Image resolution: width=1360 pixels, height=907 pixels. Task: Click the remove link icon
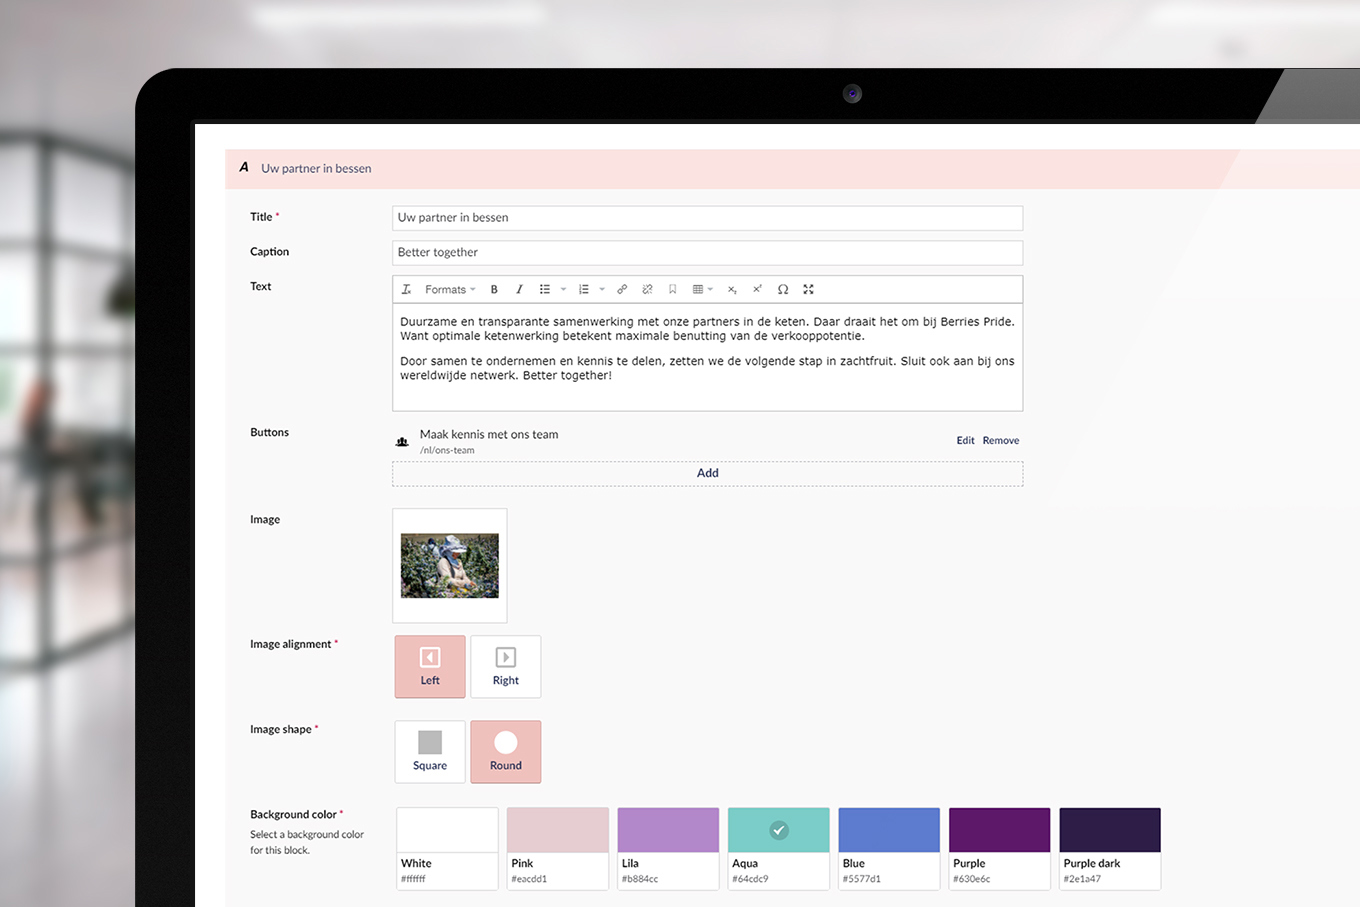coord(647,290)
